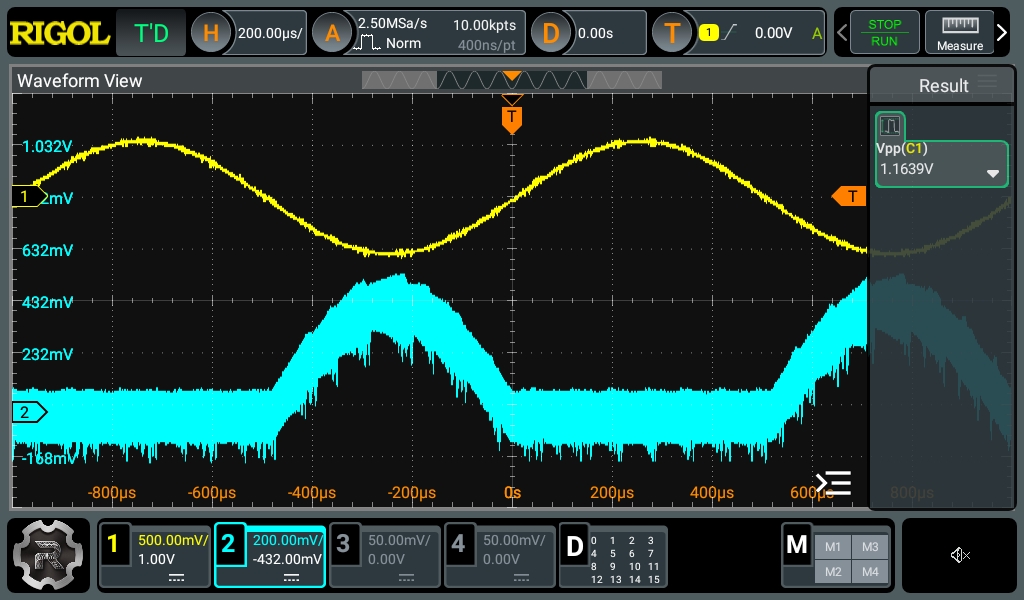Click the T'D trigger status indicator
The image size is (1024, 600).
click(x=151, y=33)
